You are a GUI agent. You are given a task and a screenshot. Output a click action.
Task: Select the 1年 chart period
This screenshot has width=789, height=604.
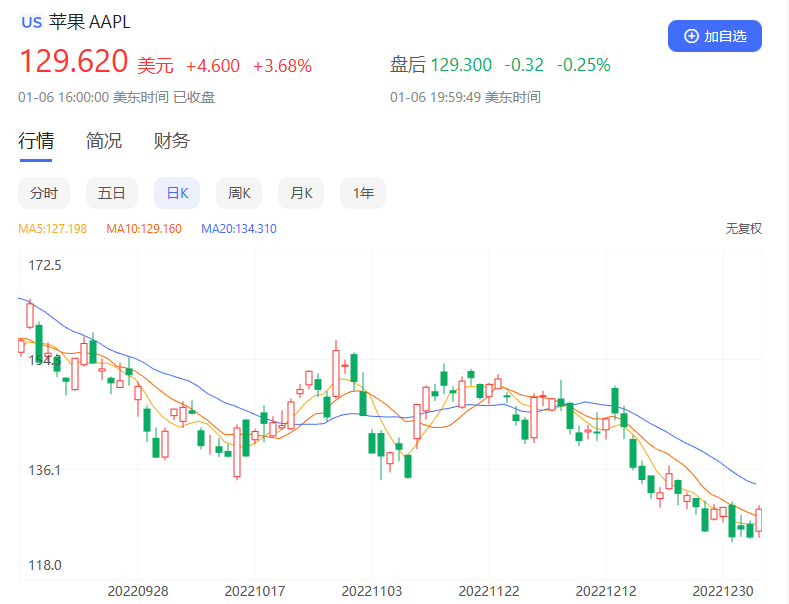[x=363, y=193]
